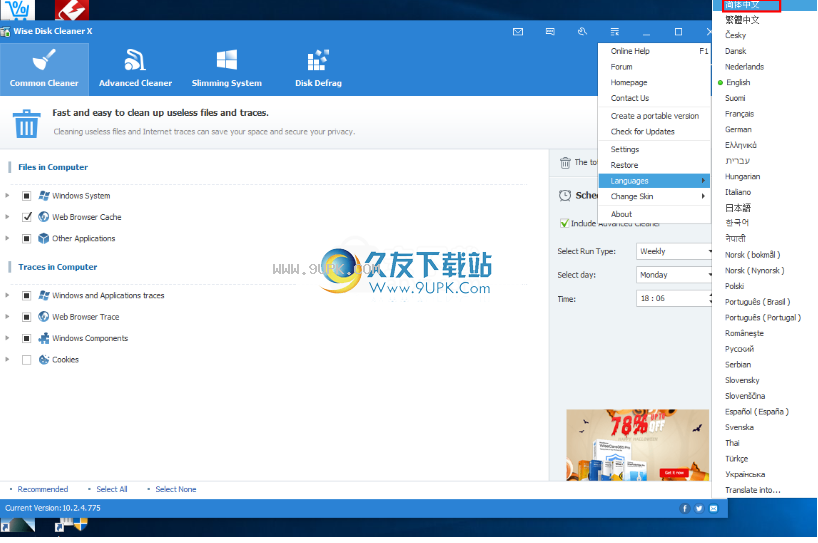818x543 pixels.
Task: Click the menu list icon in title bar
Action: coord(615,32)
